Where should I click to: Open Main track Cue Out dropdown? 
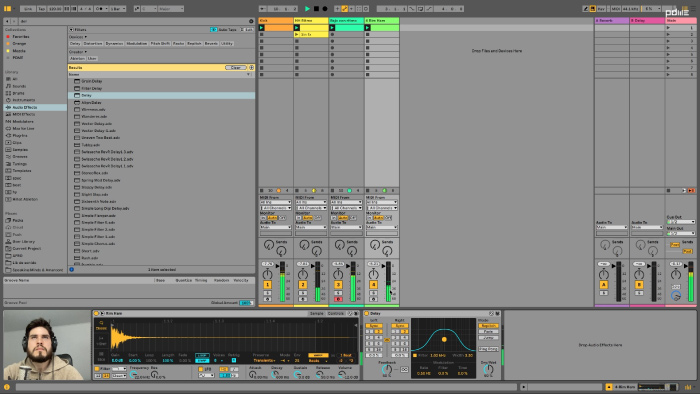coord(681,222)
